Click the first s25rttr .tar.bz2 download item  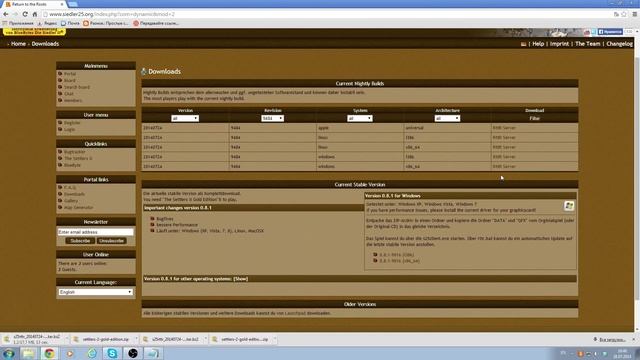coord(33,339)
